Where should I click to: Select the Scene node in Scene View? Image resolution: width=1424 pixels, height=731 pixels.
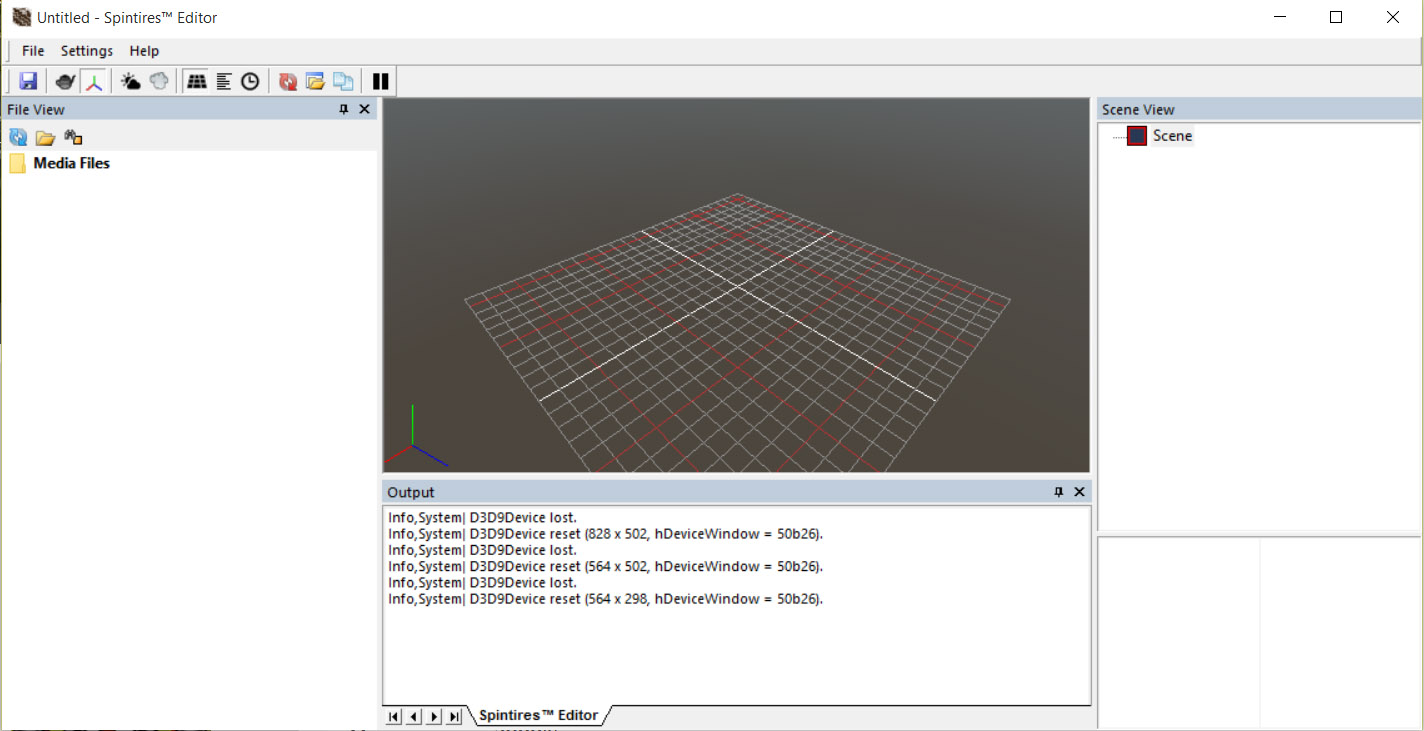(x=1172, y=136)
